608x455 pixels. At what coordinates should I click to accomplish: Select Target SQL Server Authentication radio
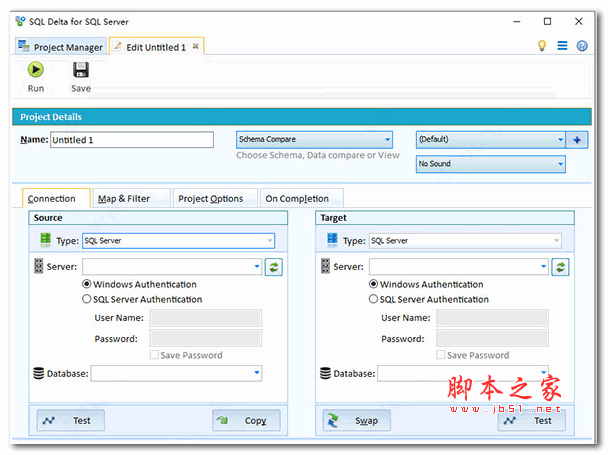(374, 299)
